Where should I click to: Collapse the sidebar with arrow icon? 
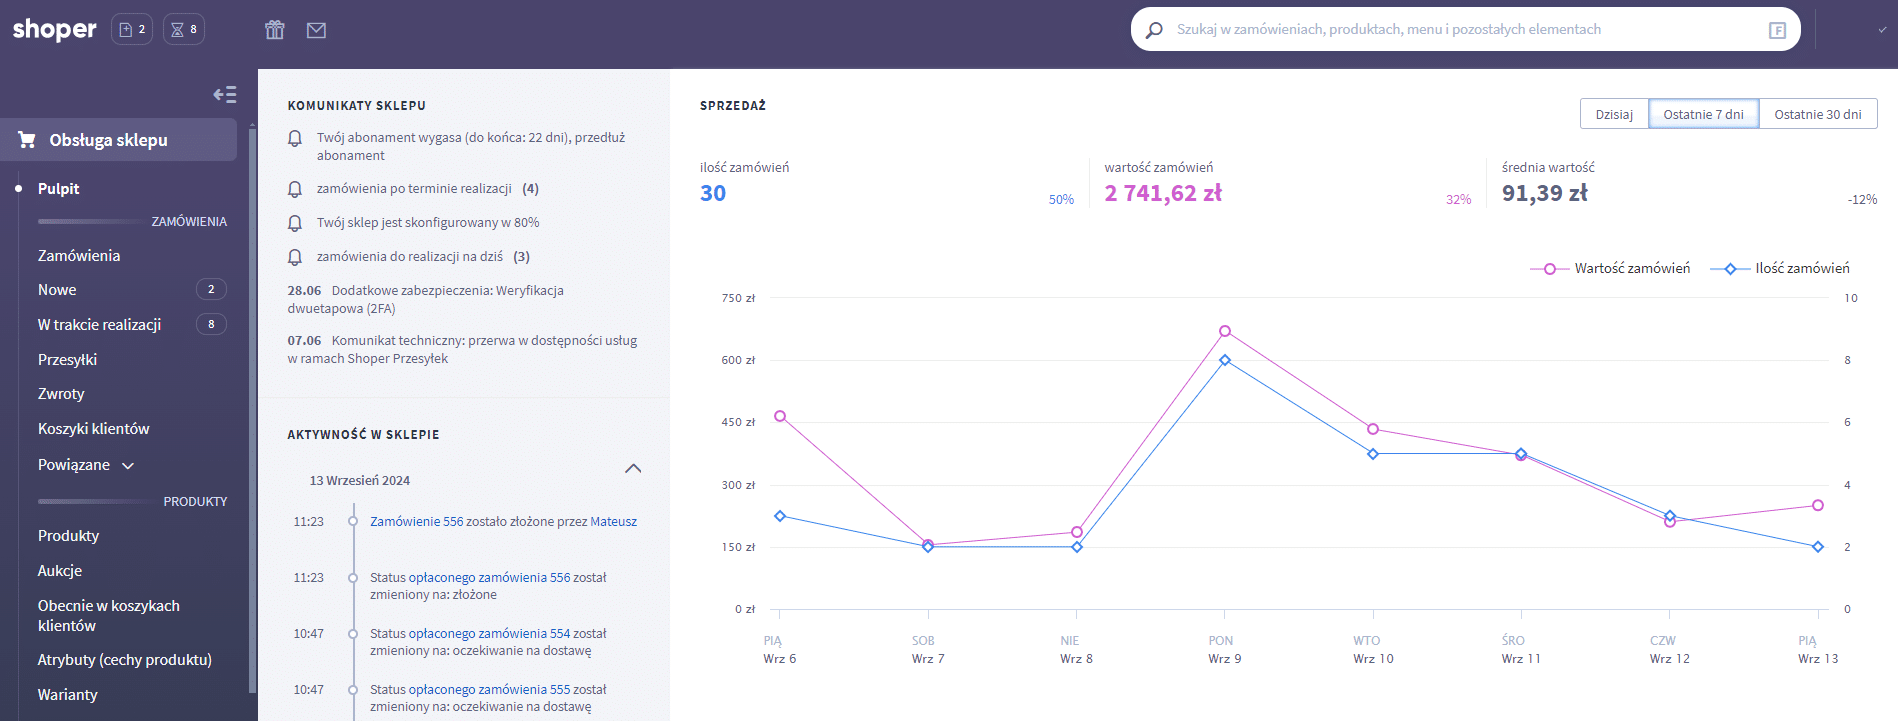tap(225, 94)
